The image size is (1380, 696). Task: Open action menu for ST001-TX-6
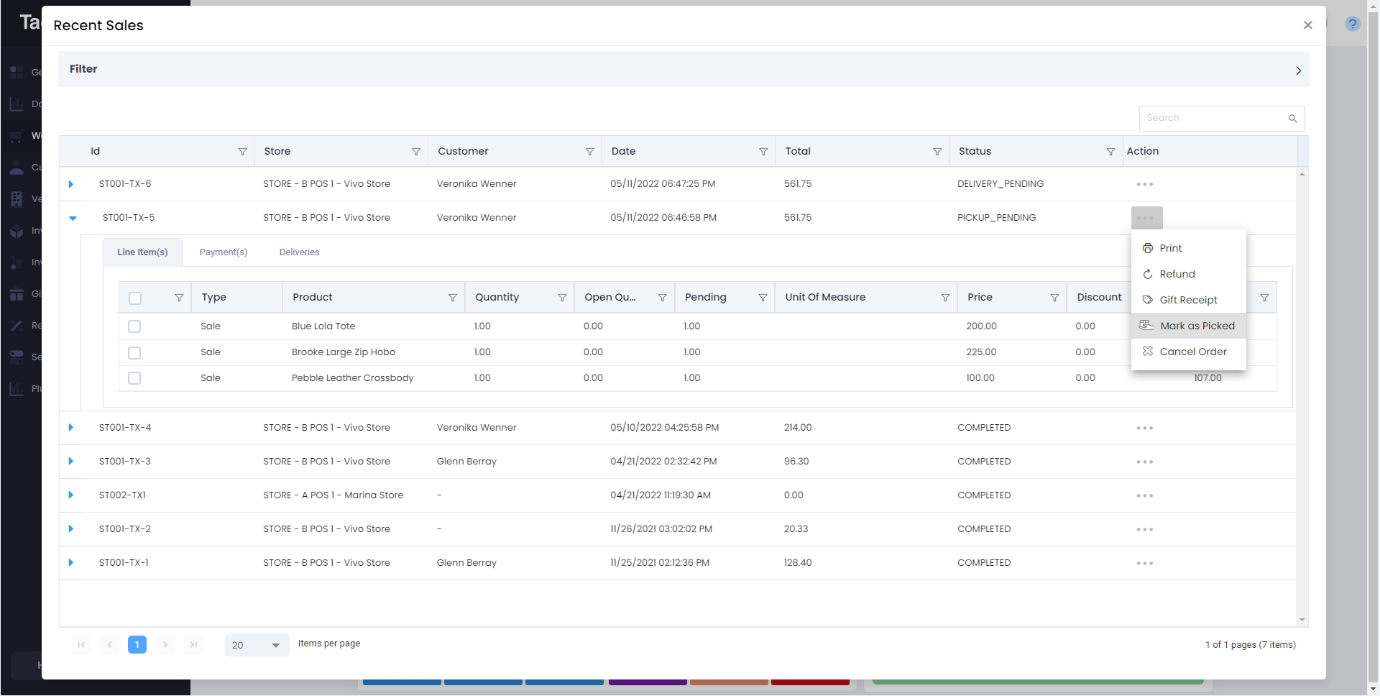(x=1145, y=184)
